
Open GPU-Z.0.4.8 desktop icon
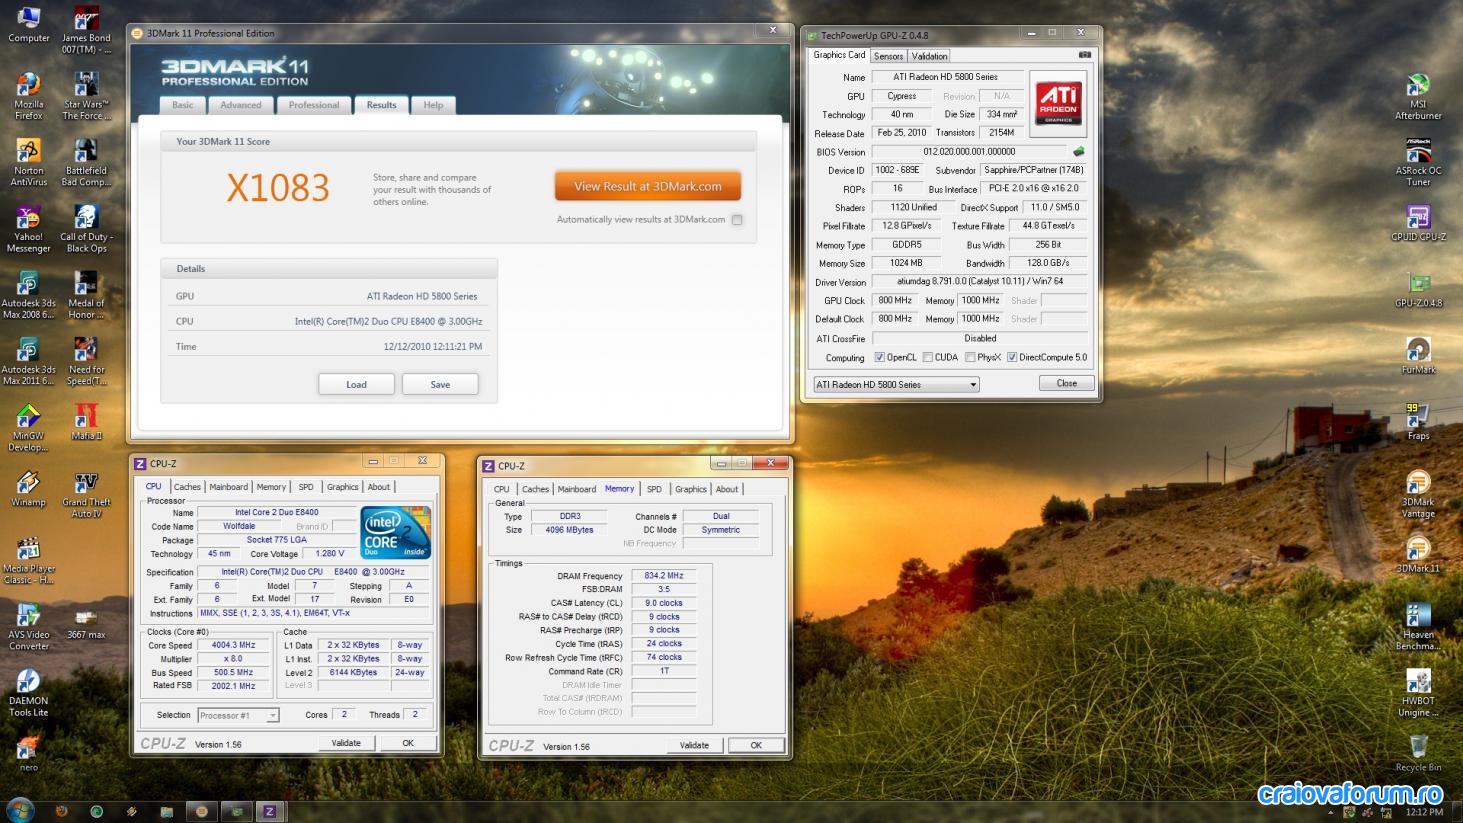coord(1418,290)
